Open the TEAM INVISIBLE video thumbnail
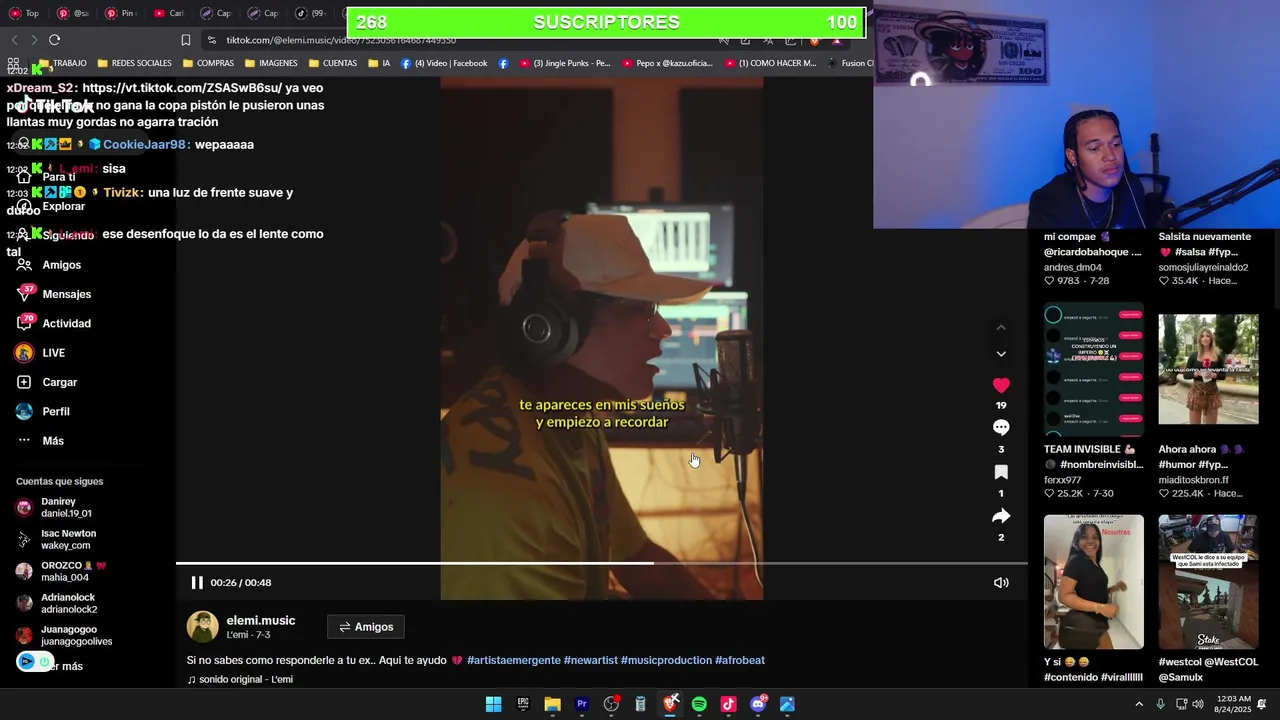 click(1094, 369)
